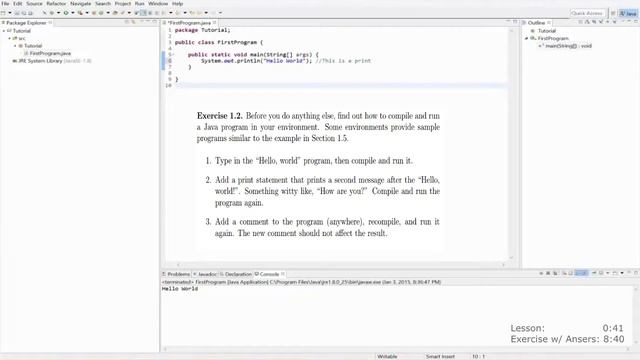This screenshot has height=360, width=640.
Task: Close the Console tab with its X
Action: 283,274
